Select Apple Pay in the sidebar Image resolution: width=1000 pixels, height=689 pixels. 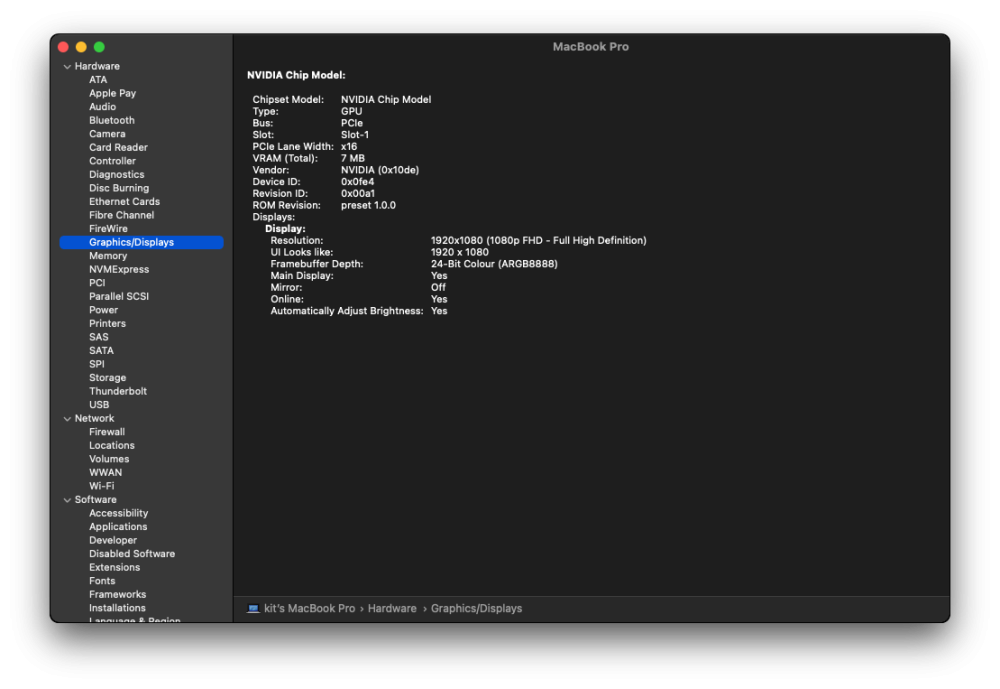coord(112,93)
